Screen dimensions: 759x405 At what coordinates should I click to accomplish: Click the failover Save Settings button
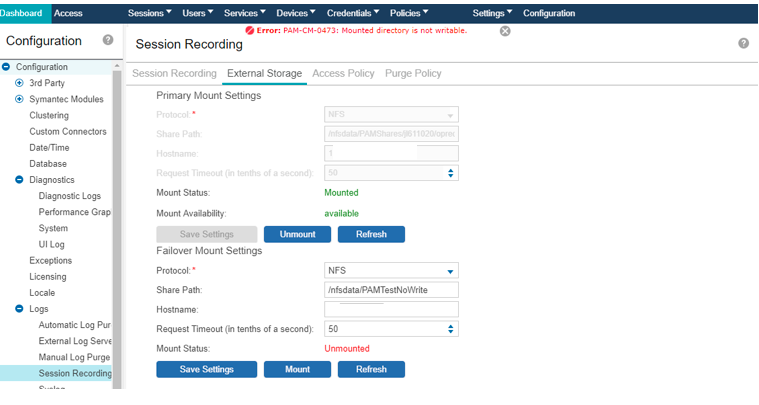(207, 369)
